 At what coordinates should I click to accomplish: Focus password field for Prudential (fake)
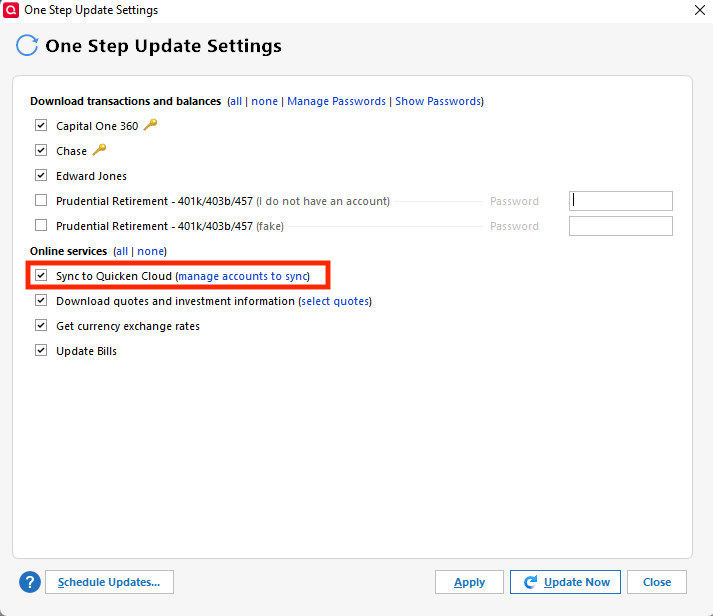point(621,226)
